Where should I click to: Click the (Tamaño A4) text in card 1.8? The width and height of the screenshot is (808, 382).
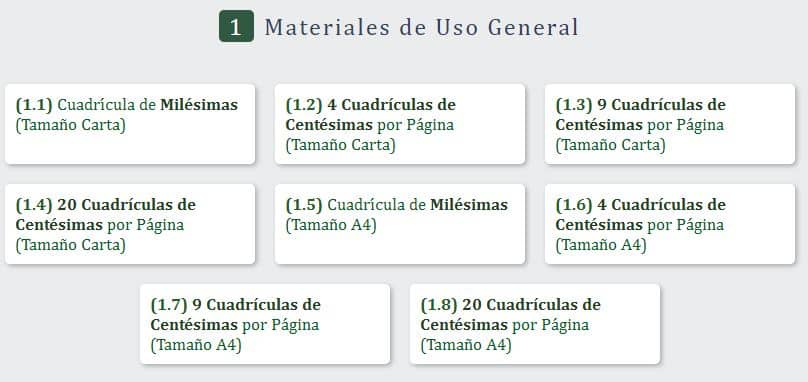466,345
